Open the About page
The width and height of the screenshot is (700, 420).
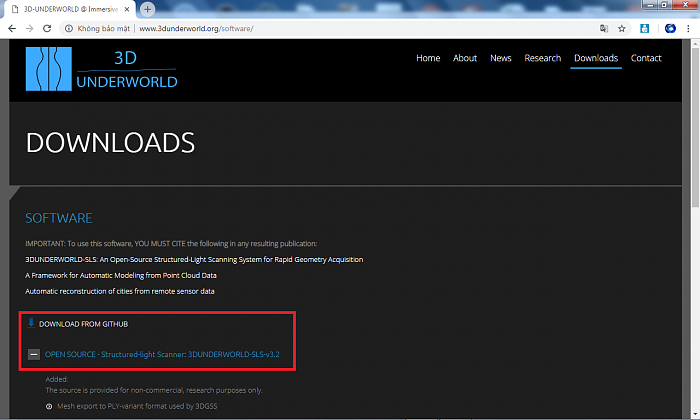(465, 58)
